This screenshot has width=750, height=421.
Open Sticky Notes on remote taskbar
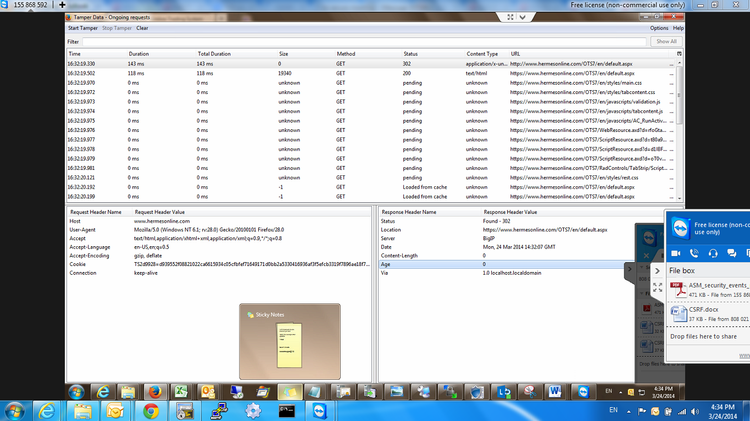click(290, 392)
